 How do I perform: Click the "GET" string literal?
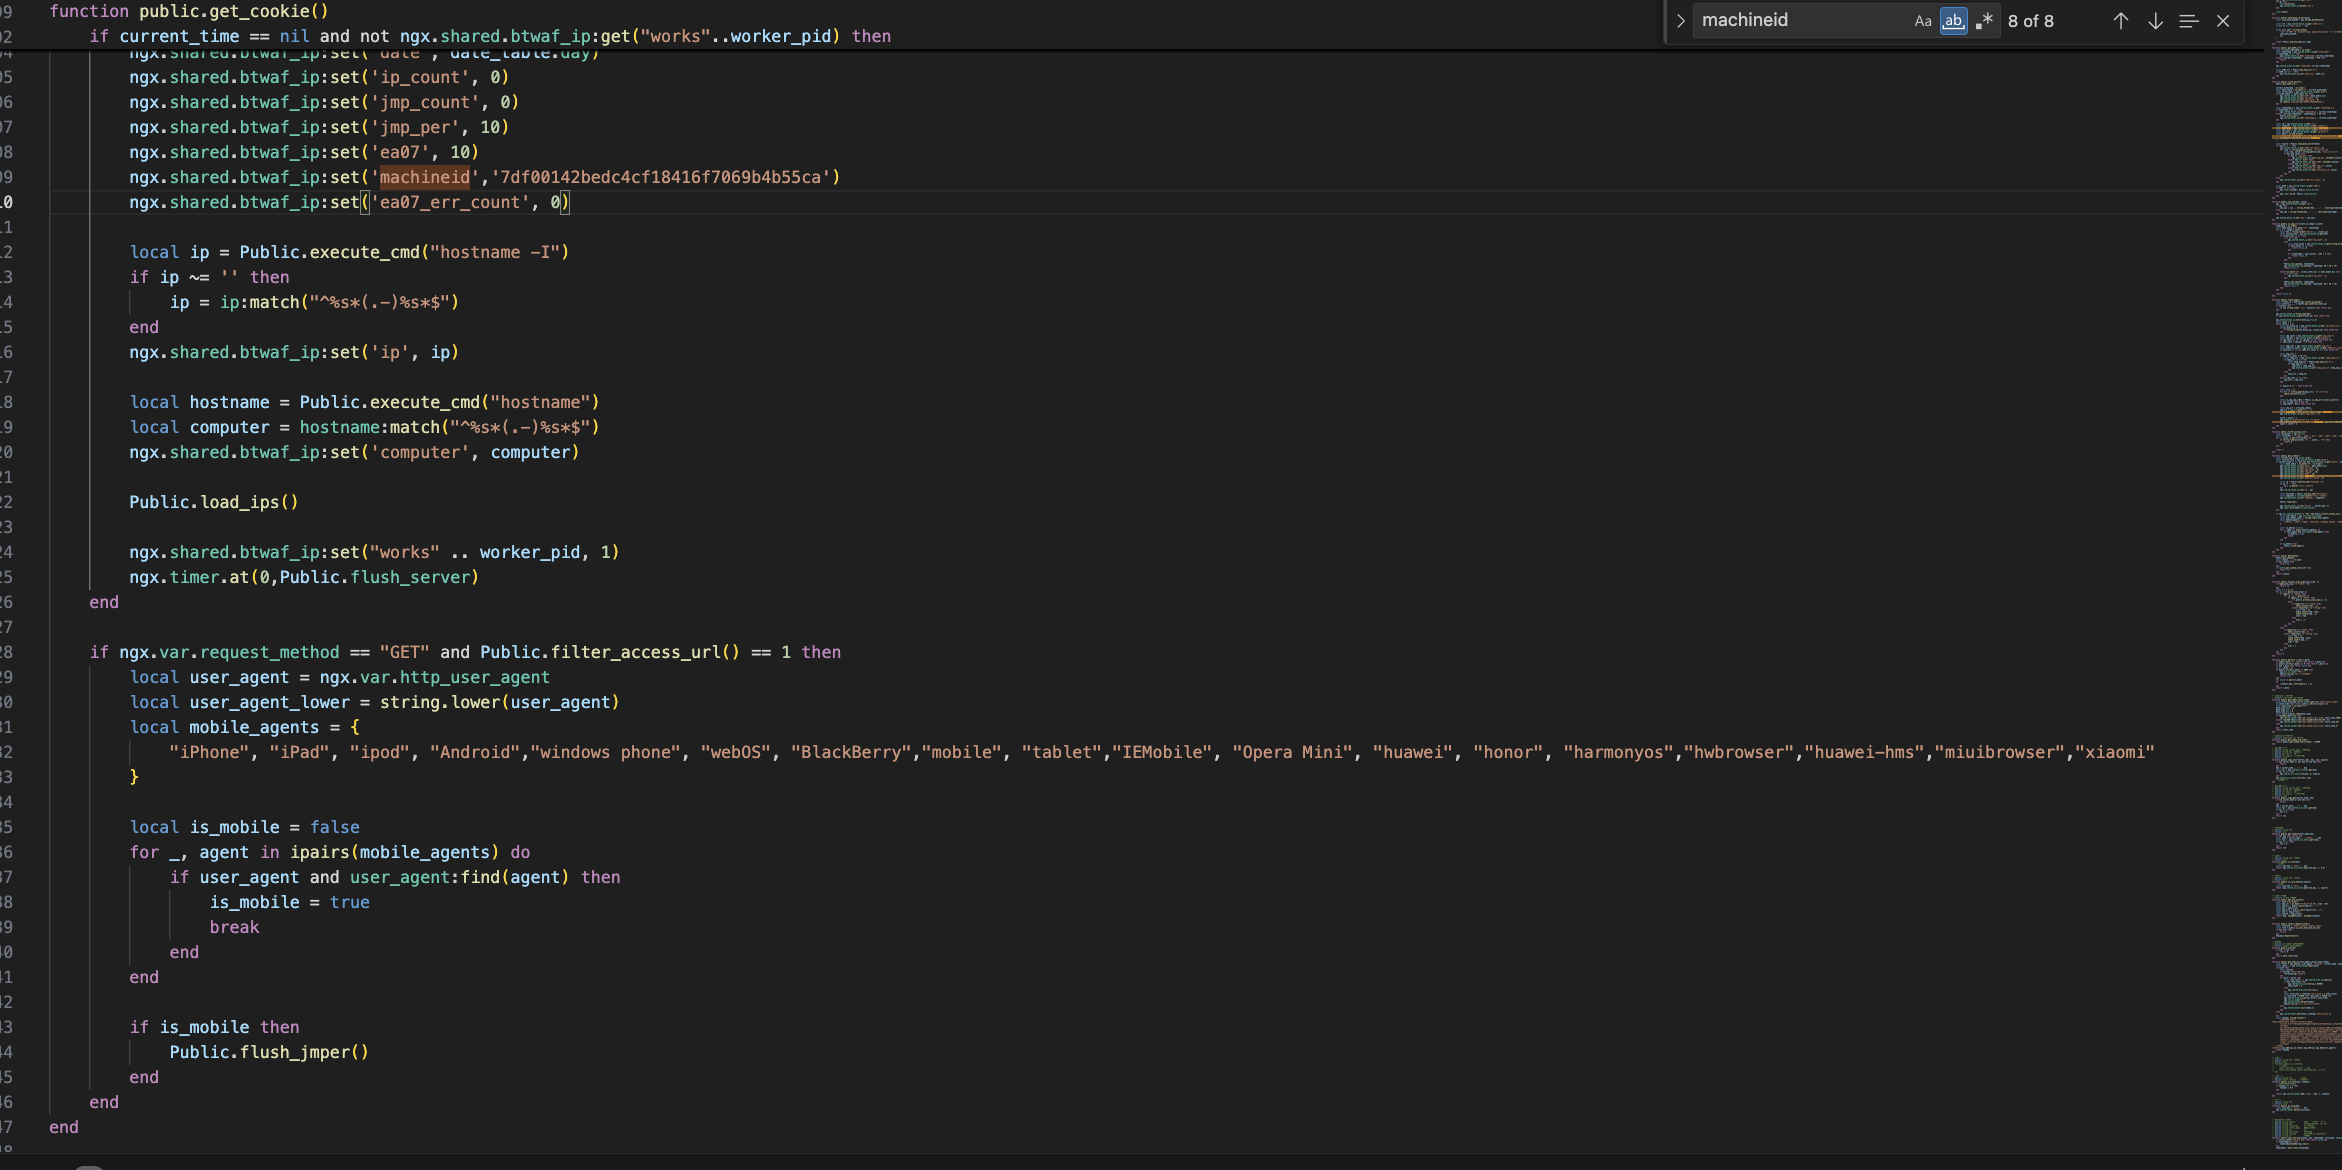[x=404, y=652]
